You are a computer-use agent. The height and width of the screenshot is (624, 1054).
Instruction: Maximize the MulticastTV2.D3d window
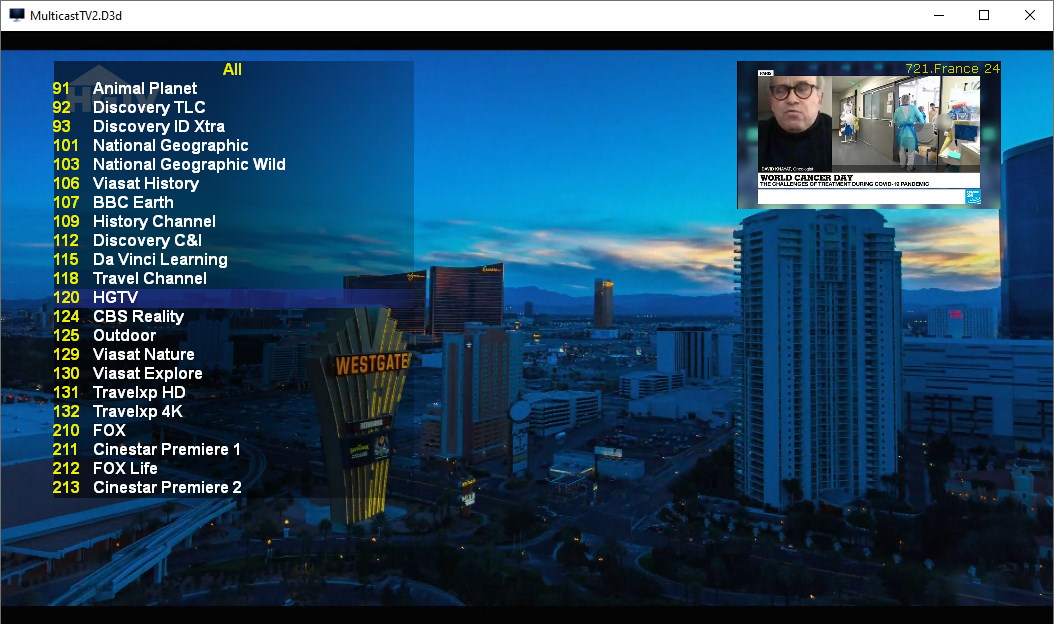pyautogui.click(x=984, y=15)
